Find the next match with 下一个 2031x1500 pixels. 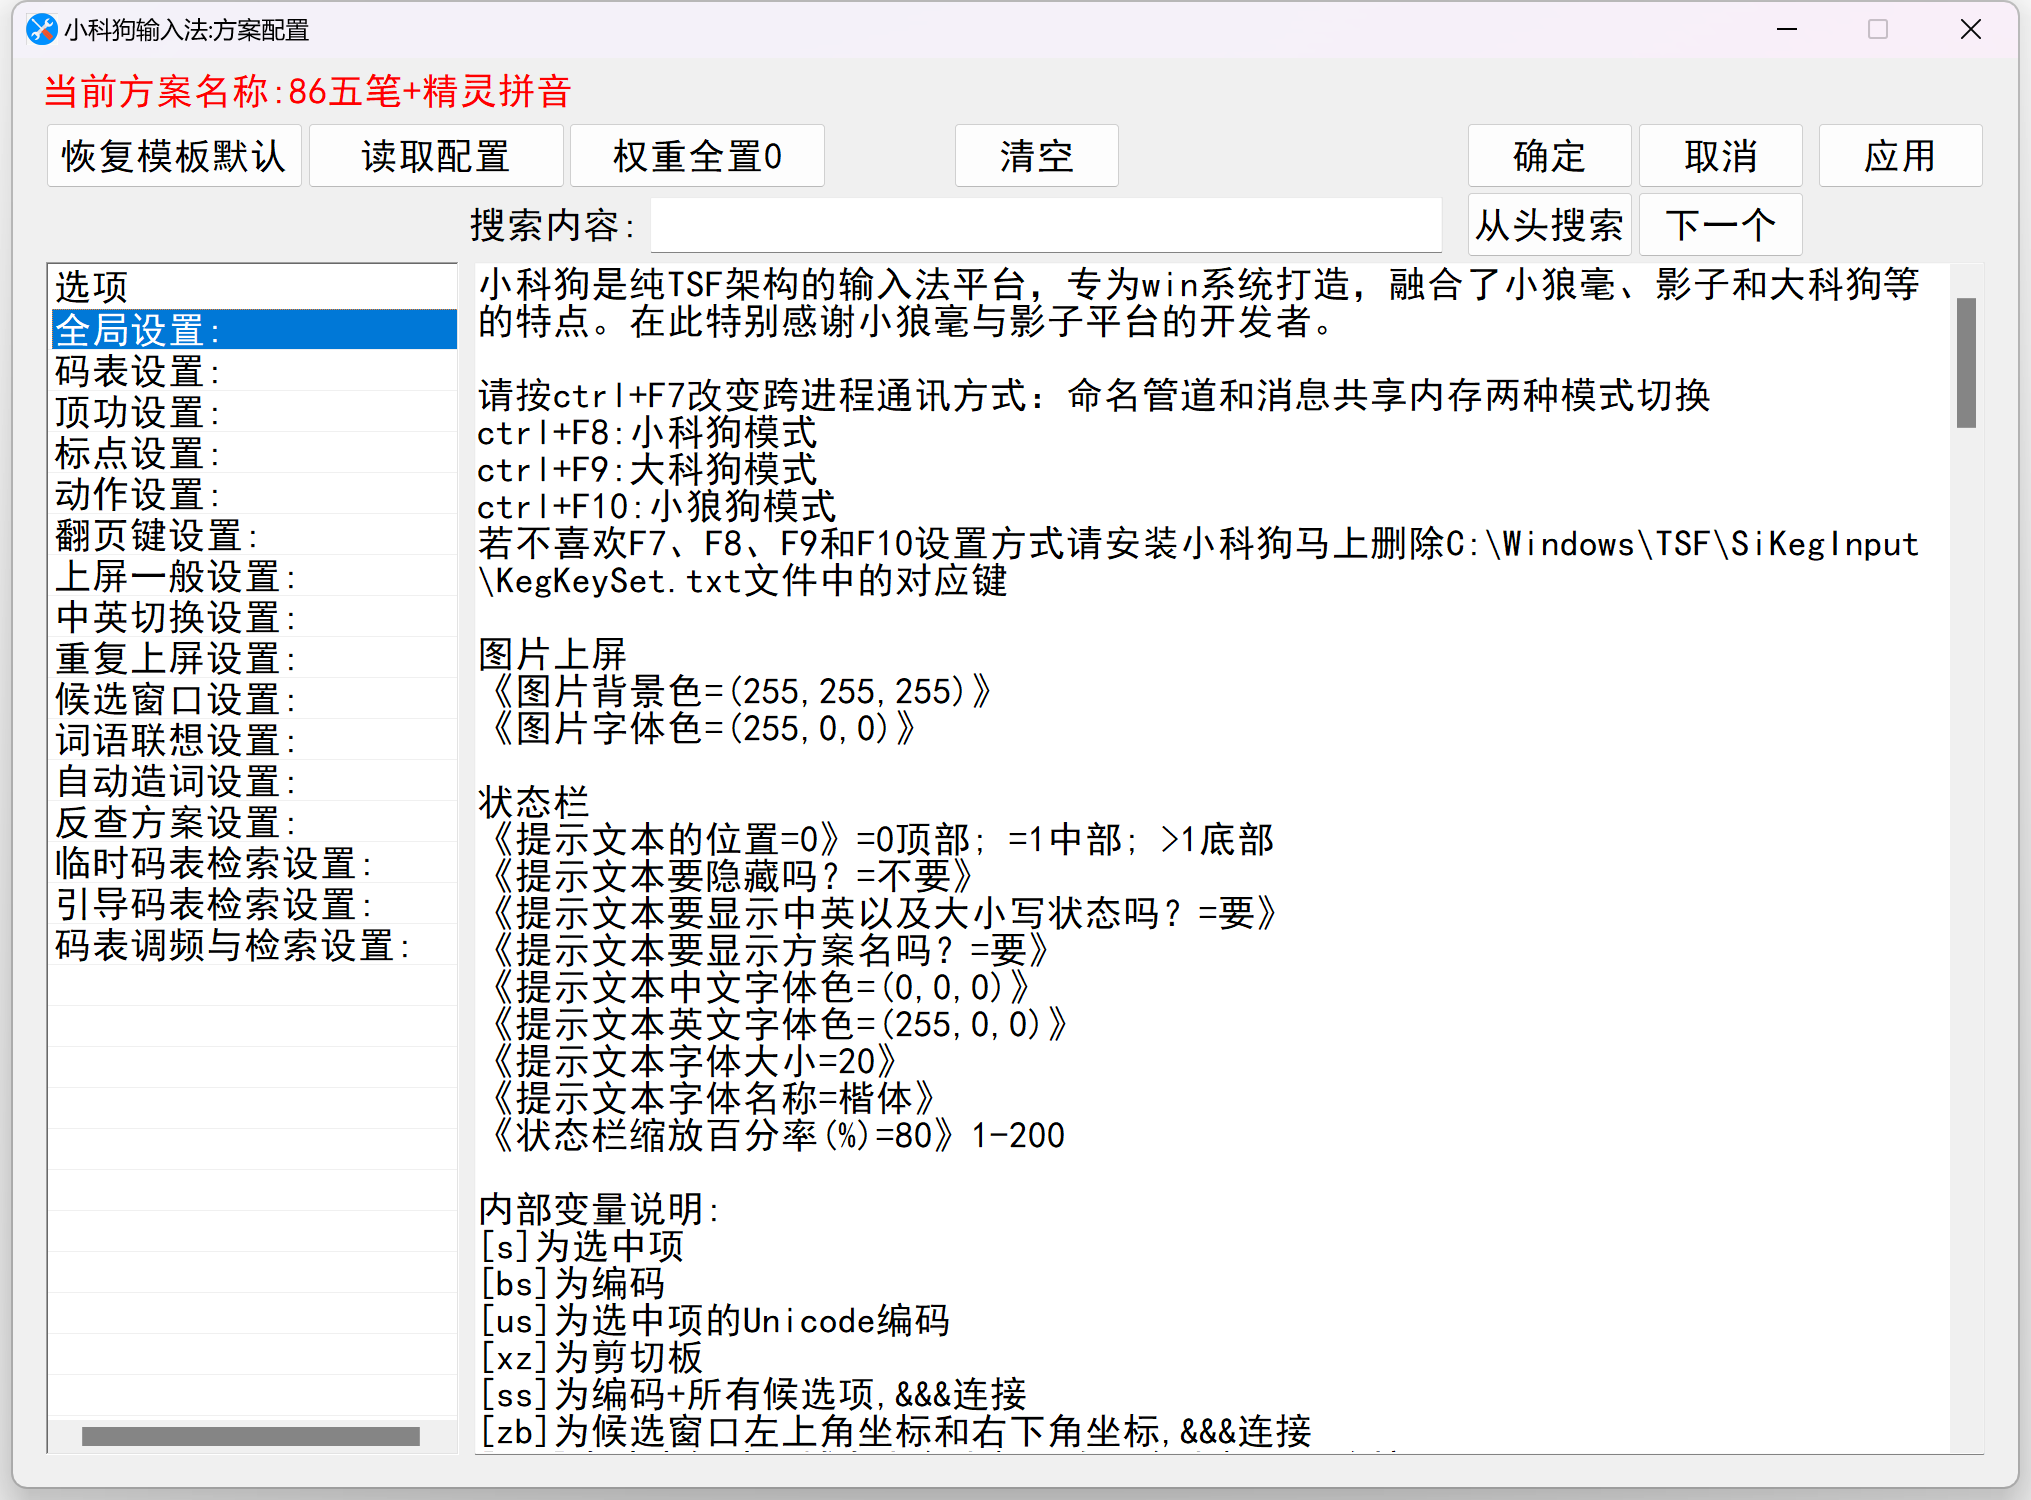click(1720, 225)
